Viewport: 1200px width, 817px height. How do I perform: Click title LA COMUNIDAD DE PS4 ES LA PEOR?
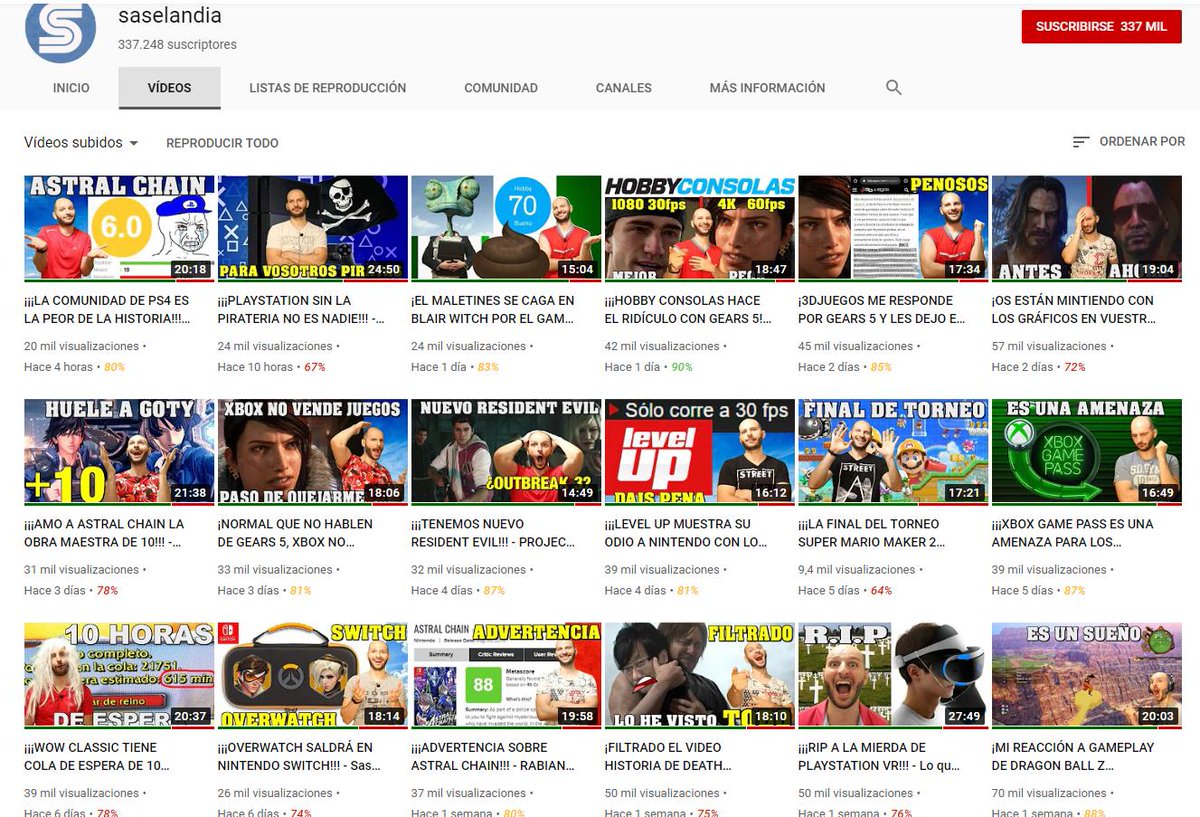107,309
